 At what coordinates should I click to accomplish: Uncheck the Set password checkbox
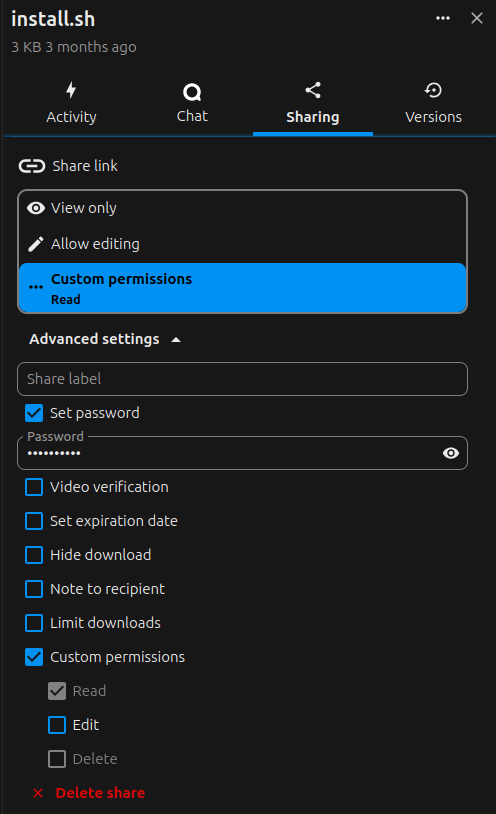tap(34, 413)
